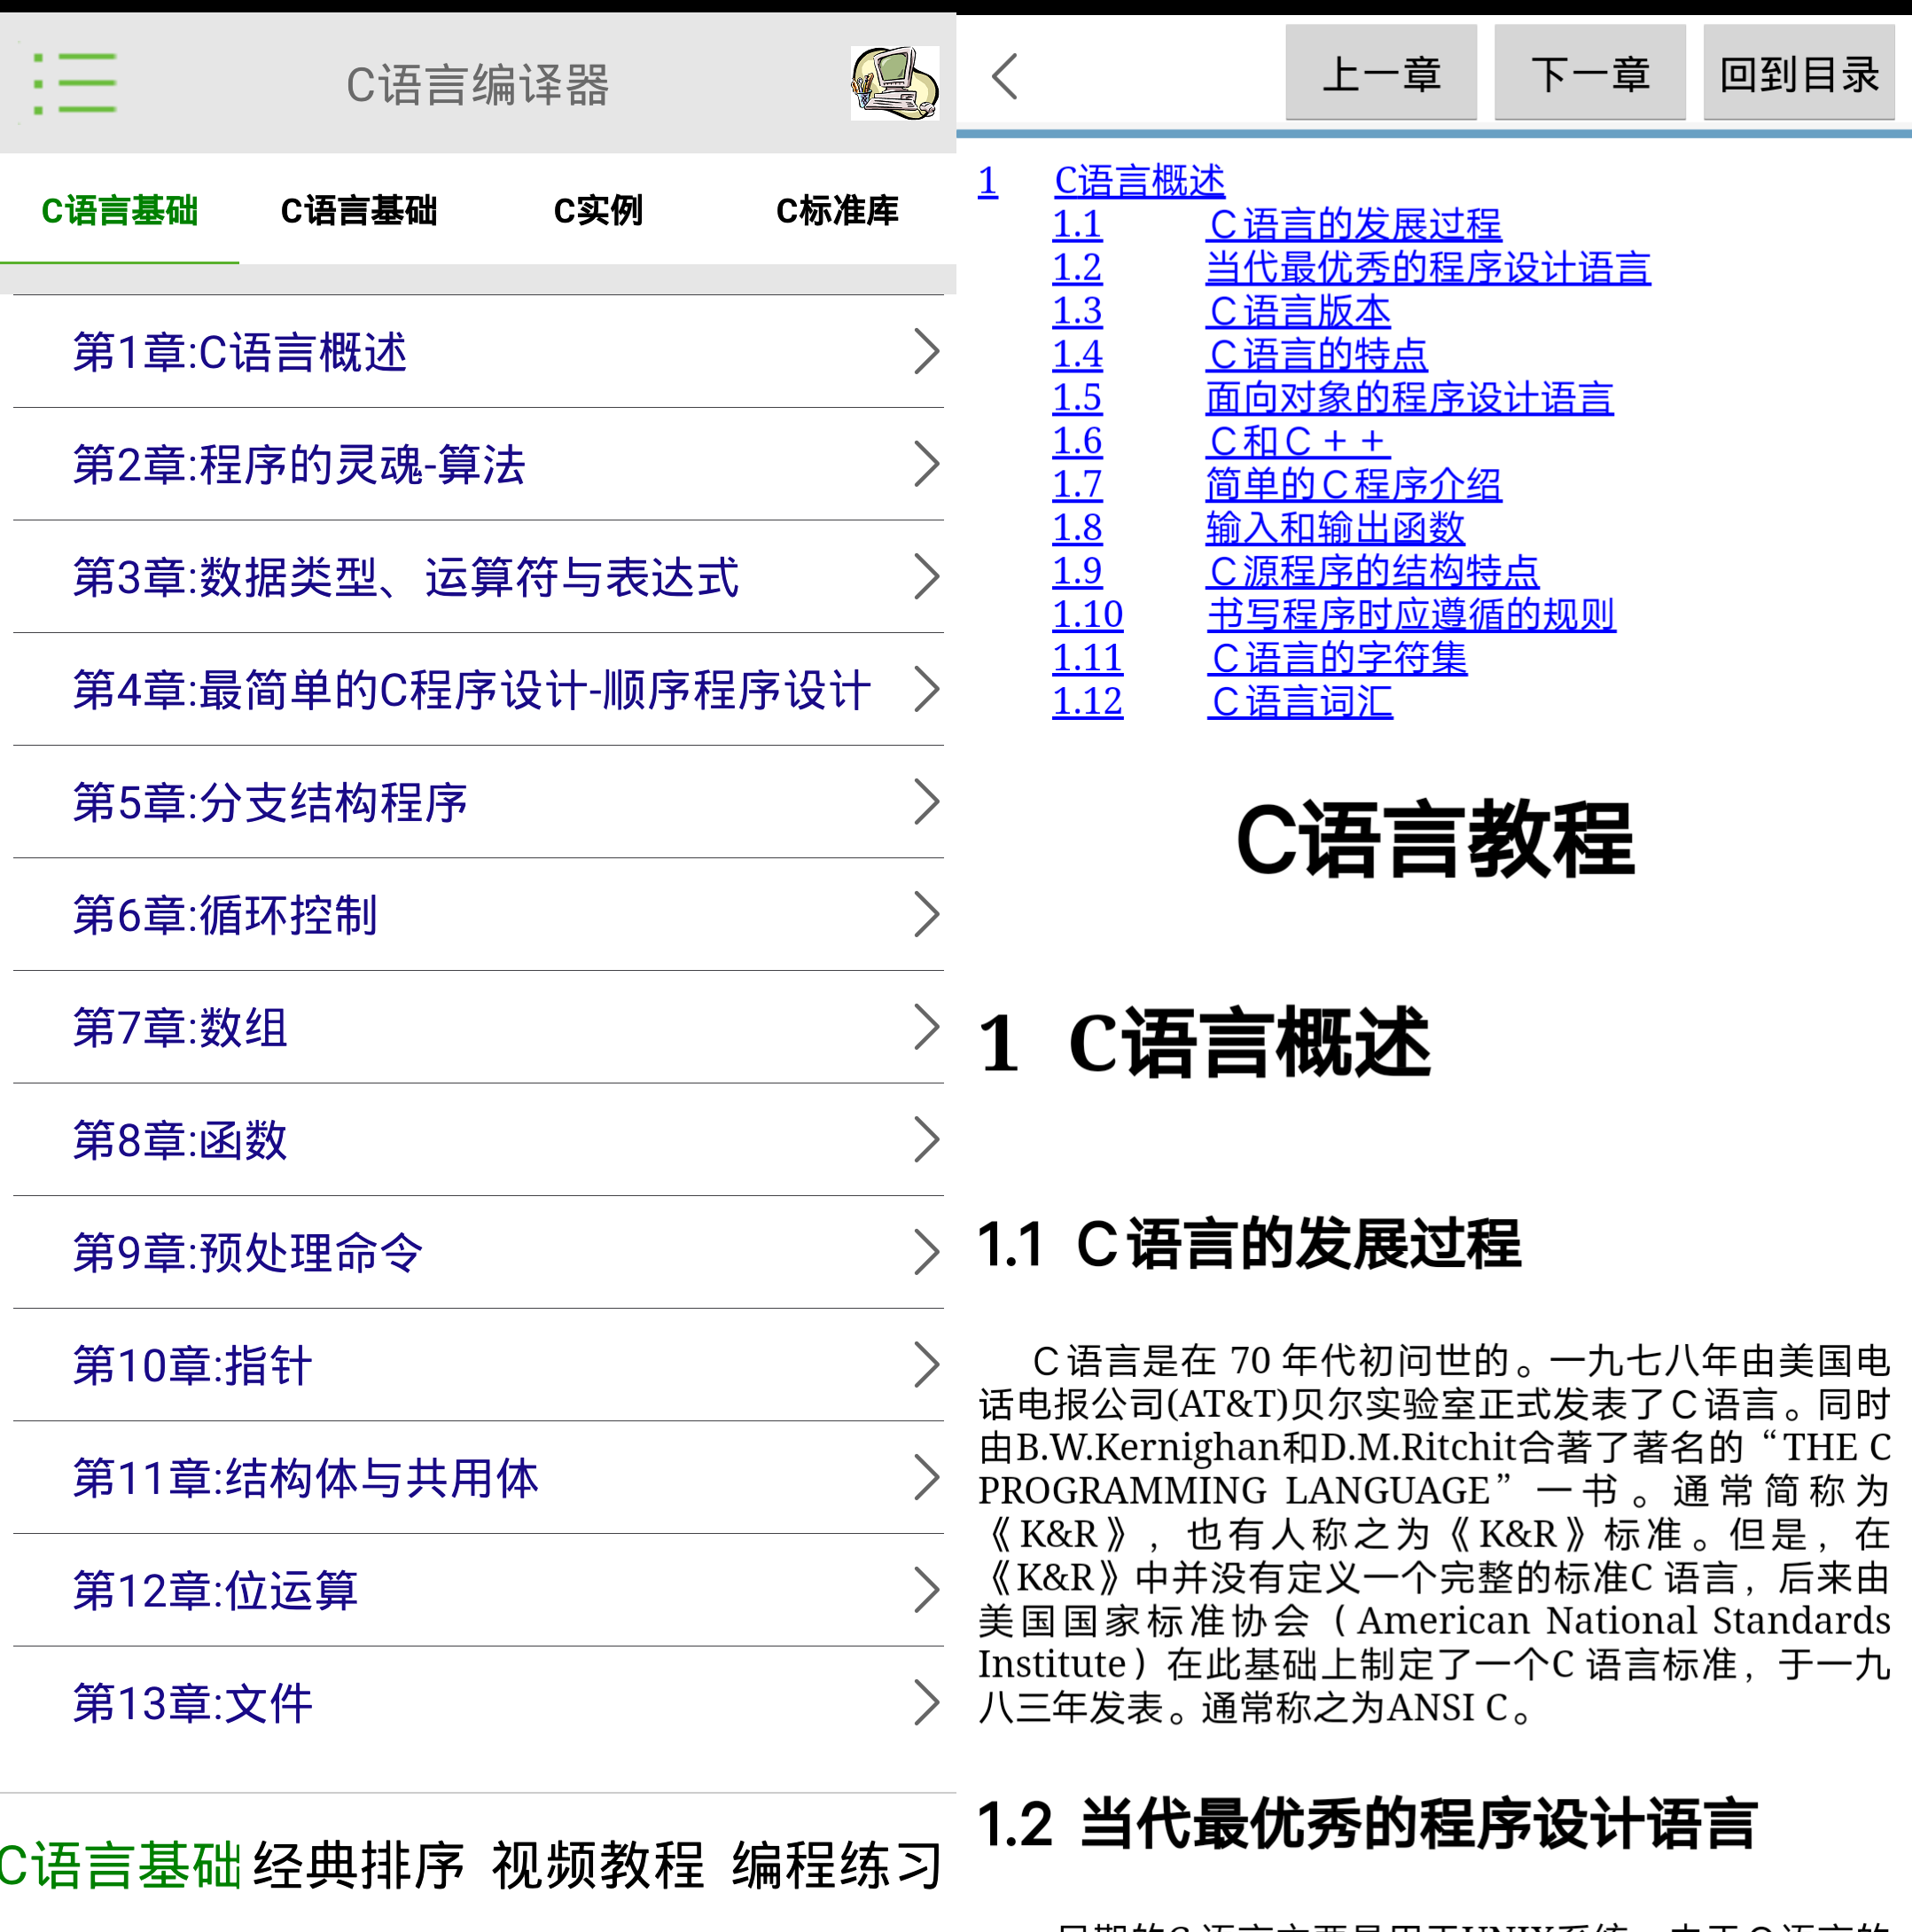The height and width of the screenshot is (1932, 1912).
Task: Open 第11章:结构体与共用体
Action: tap(478, 1478)
